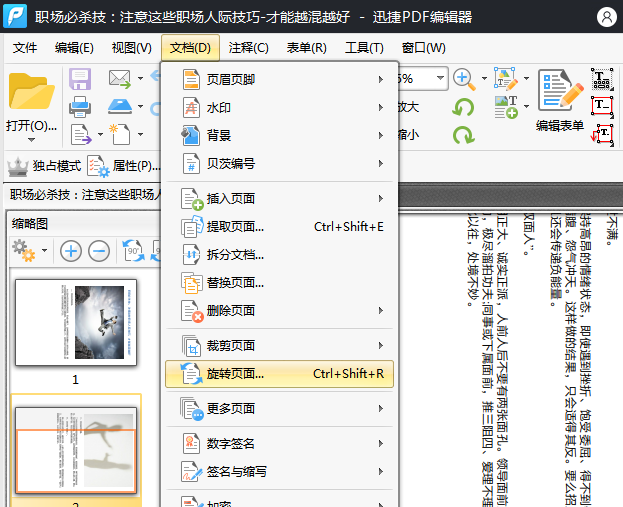The image size is (623, 507).
Task: Shrink thumbnails with minus icon
Action: pos(99,251)
